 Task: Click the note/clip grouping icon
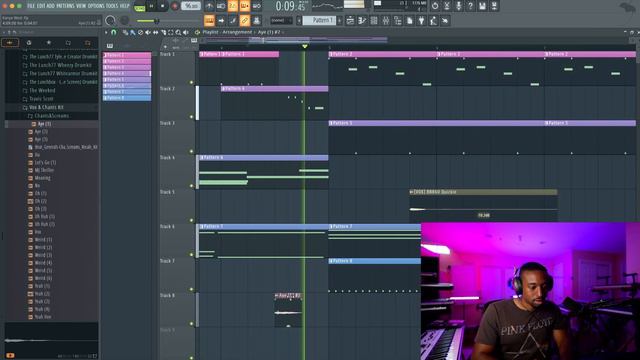256,20
